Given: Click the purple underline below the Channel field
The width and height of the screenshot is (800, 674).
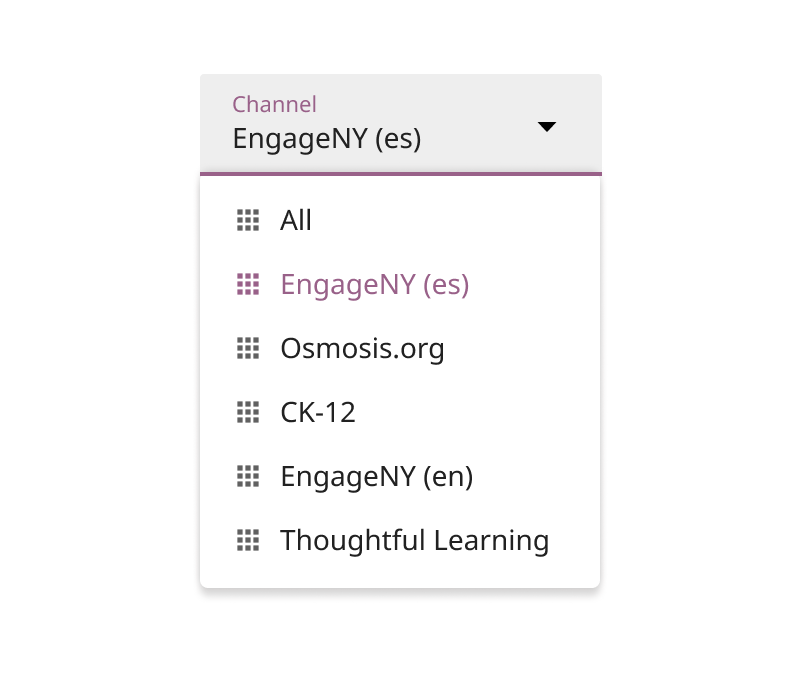Looking at the screenshot, I should point(400,173).
